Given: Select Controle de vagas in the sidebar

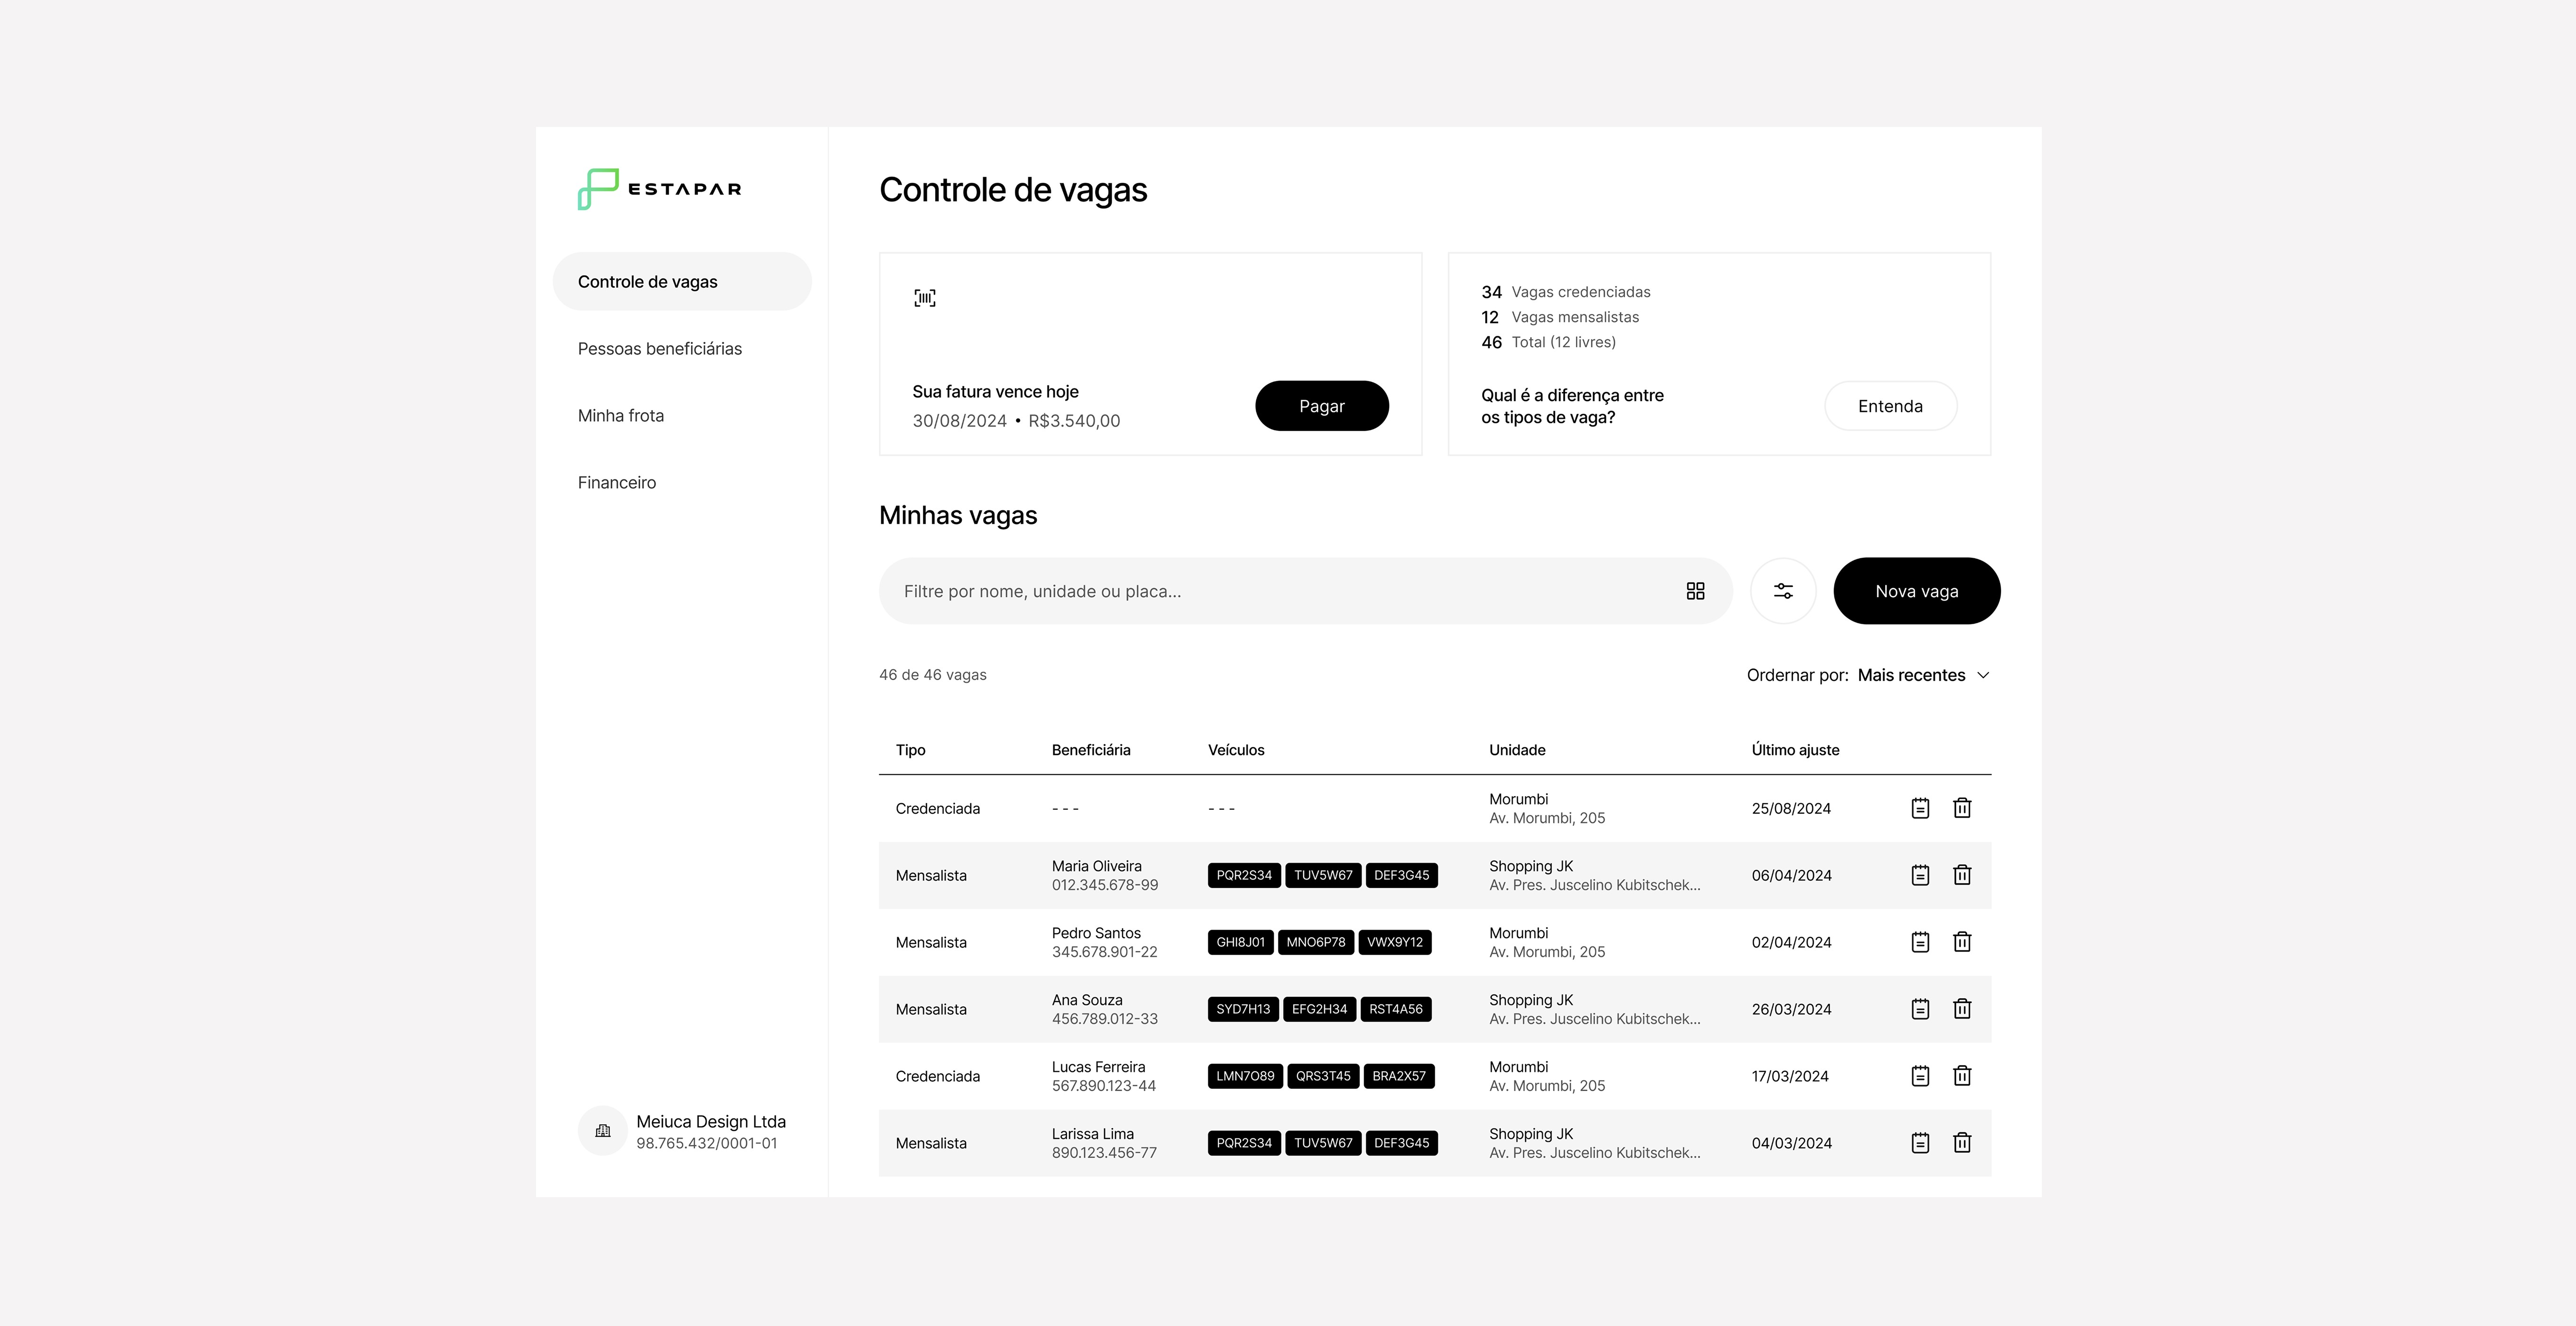Looking at the screenshot, I should 682,282.
